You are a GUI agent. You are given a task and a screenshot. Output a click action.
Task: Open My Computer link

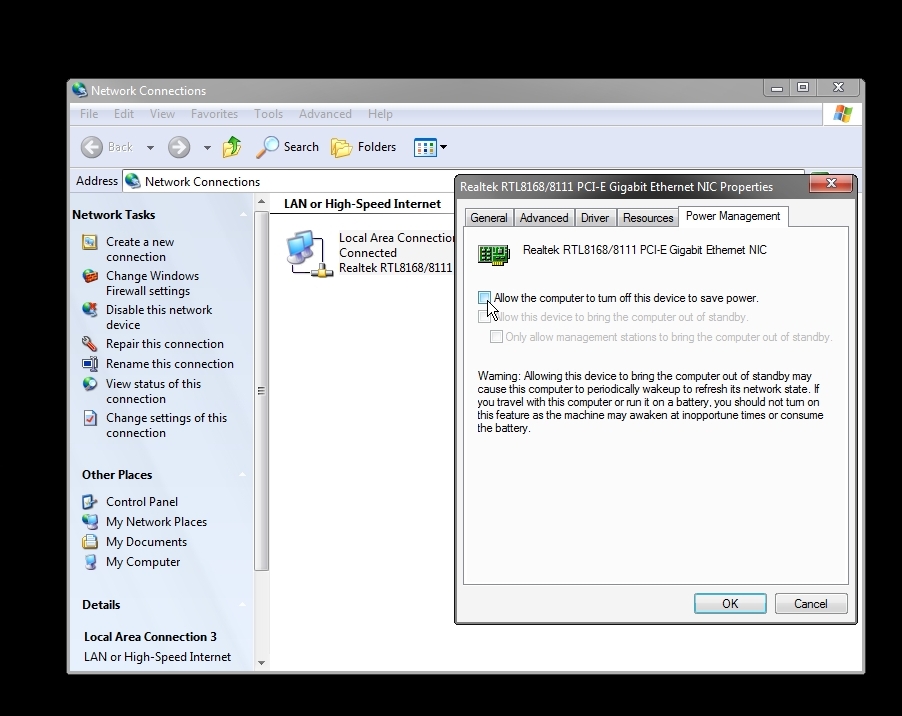click(143, 562)
